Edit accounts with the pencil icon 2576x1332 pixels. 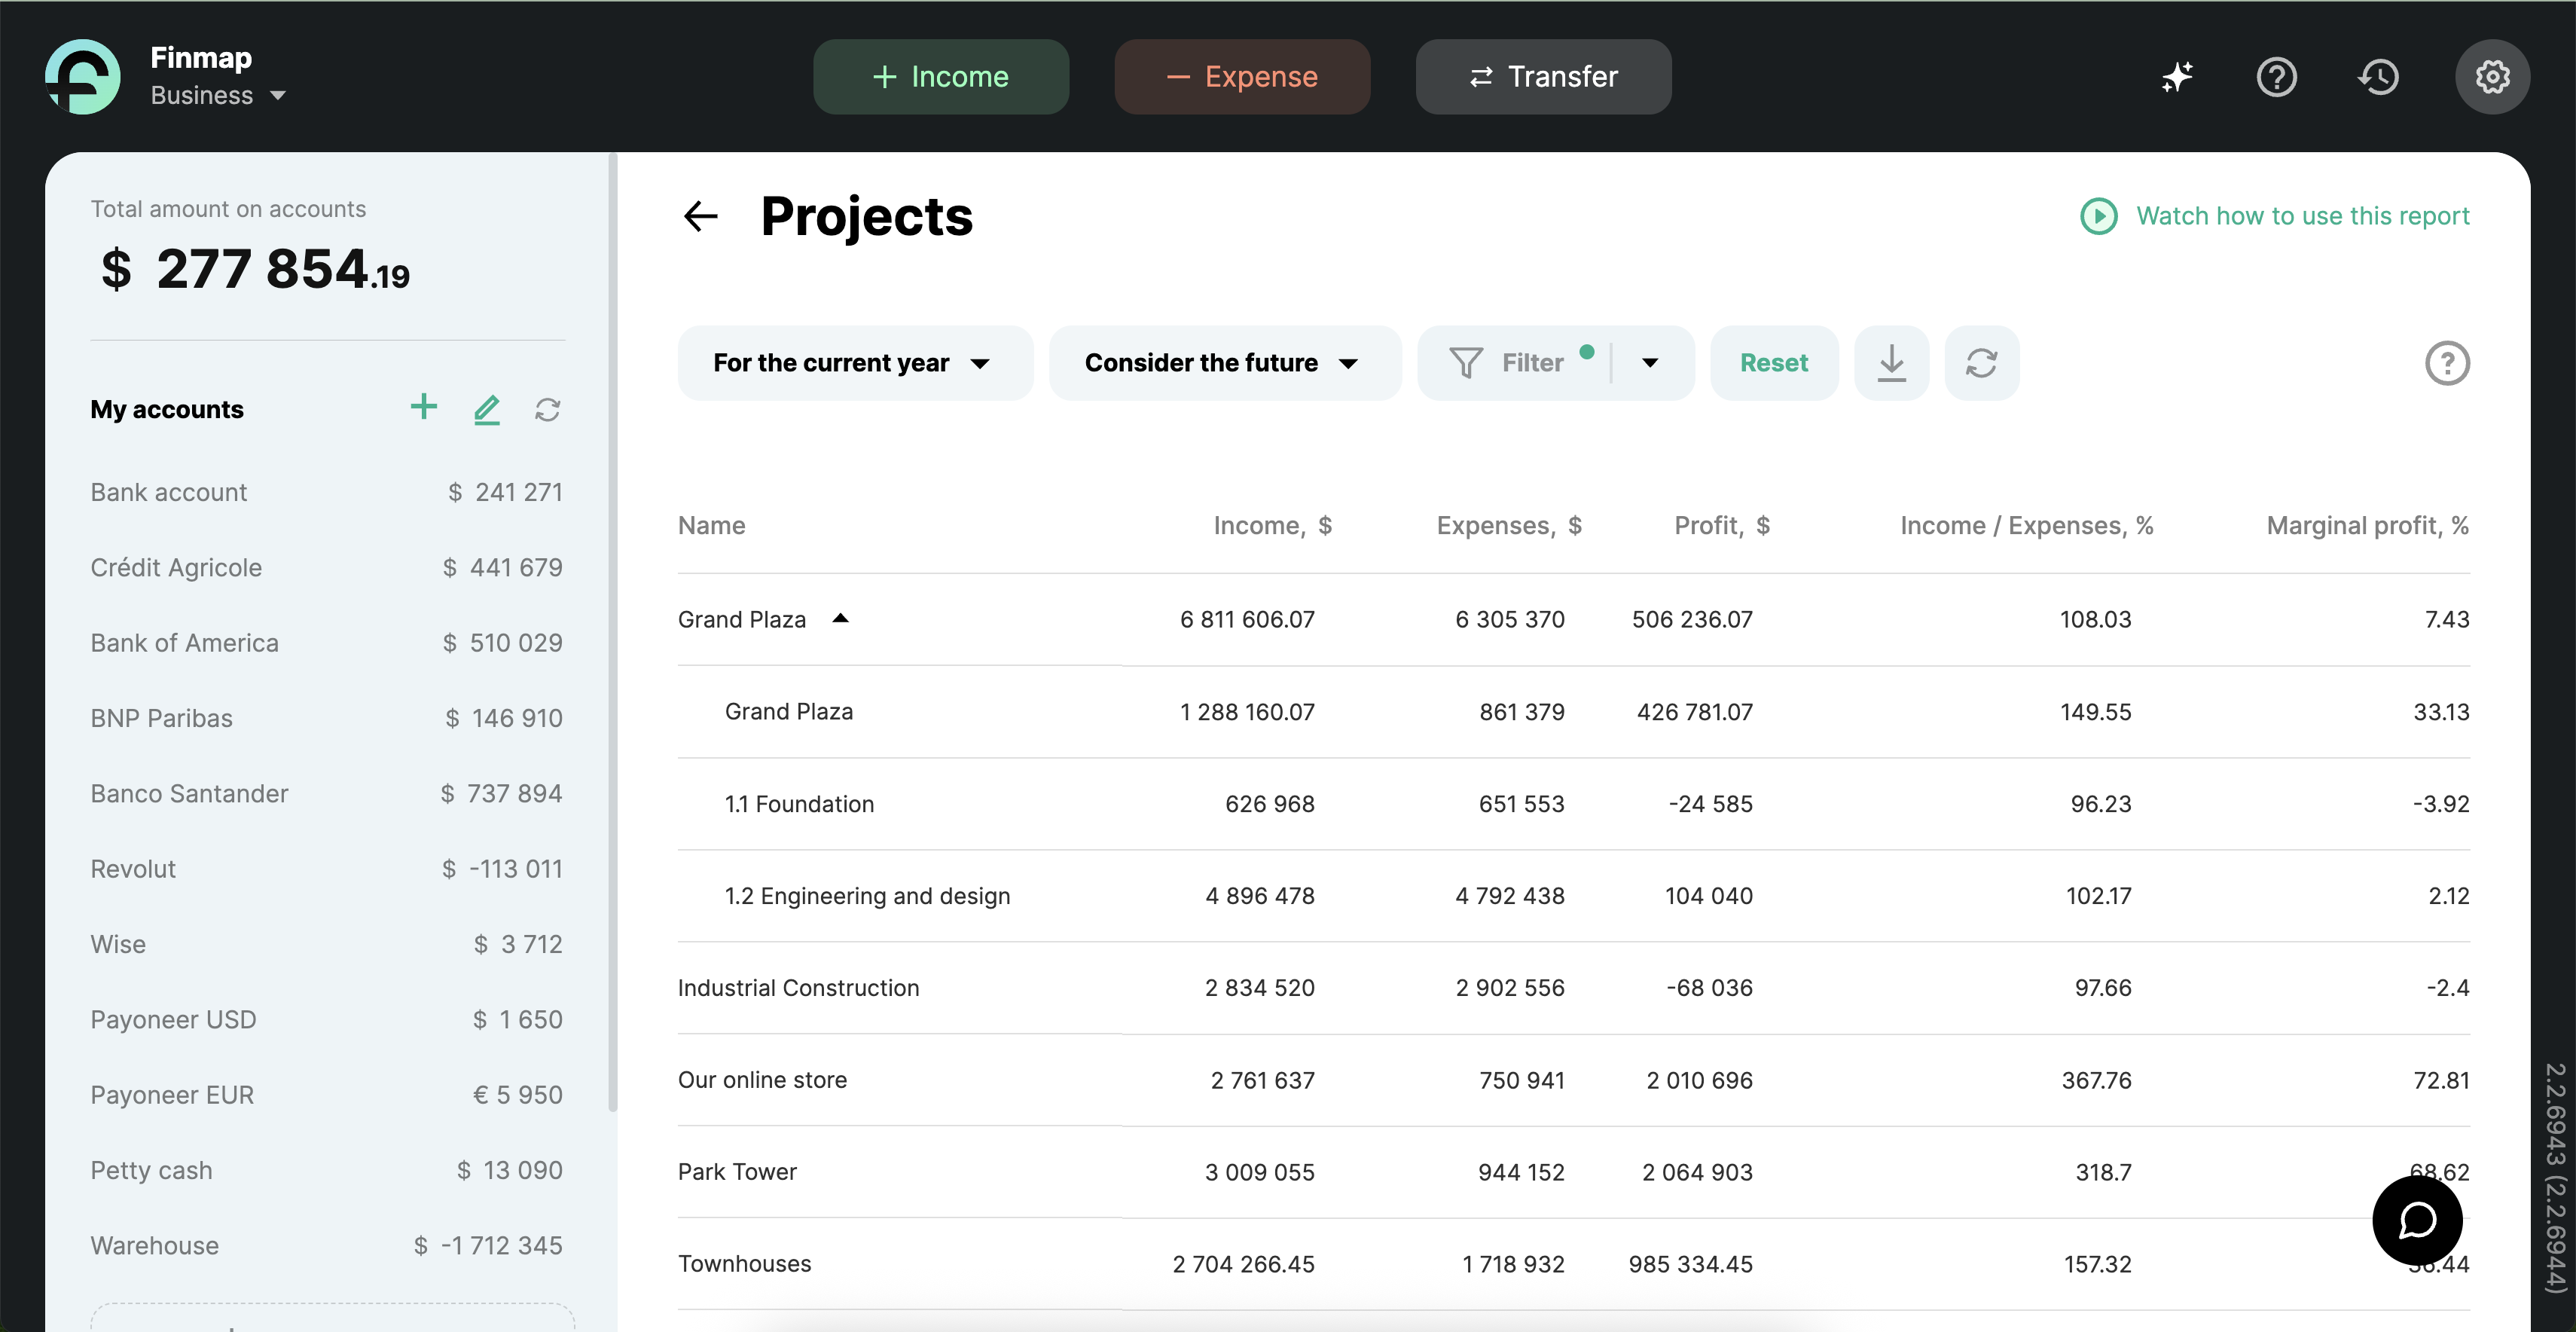coord(486,409)
